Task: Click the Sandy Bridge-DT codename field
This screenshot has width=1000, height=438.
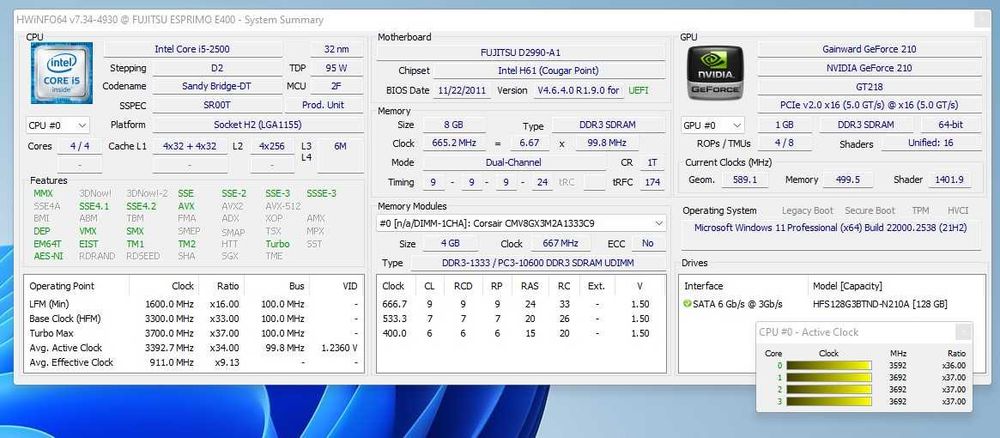Action: click(217, 86)
